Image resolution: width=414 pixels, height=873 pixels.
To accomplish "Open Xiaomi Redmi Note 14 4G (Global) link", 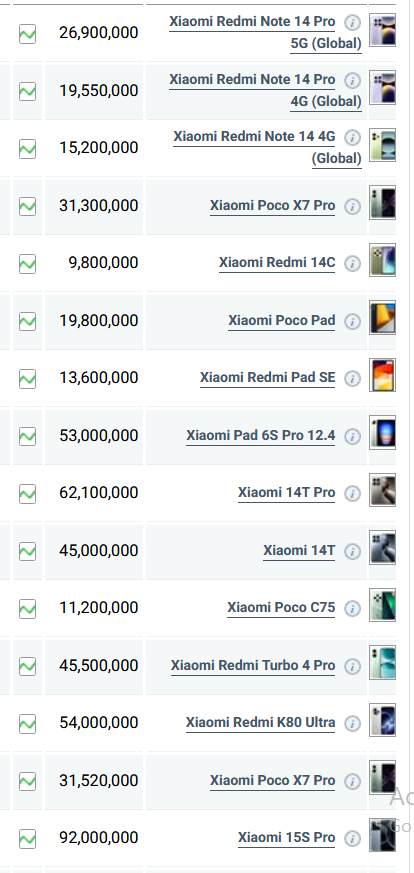I will coord(267,148).
